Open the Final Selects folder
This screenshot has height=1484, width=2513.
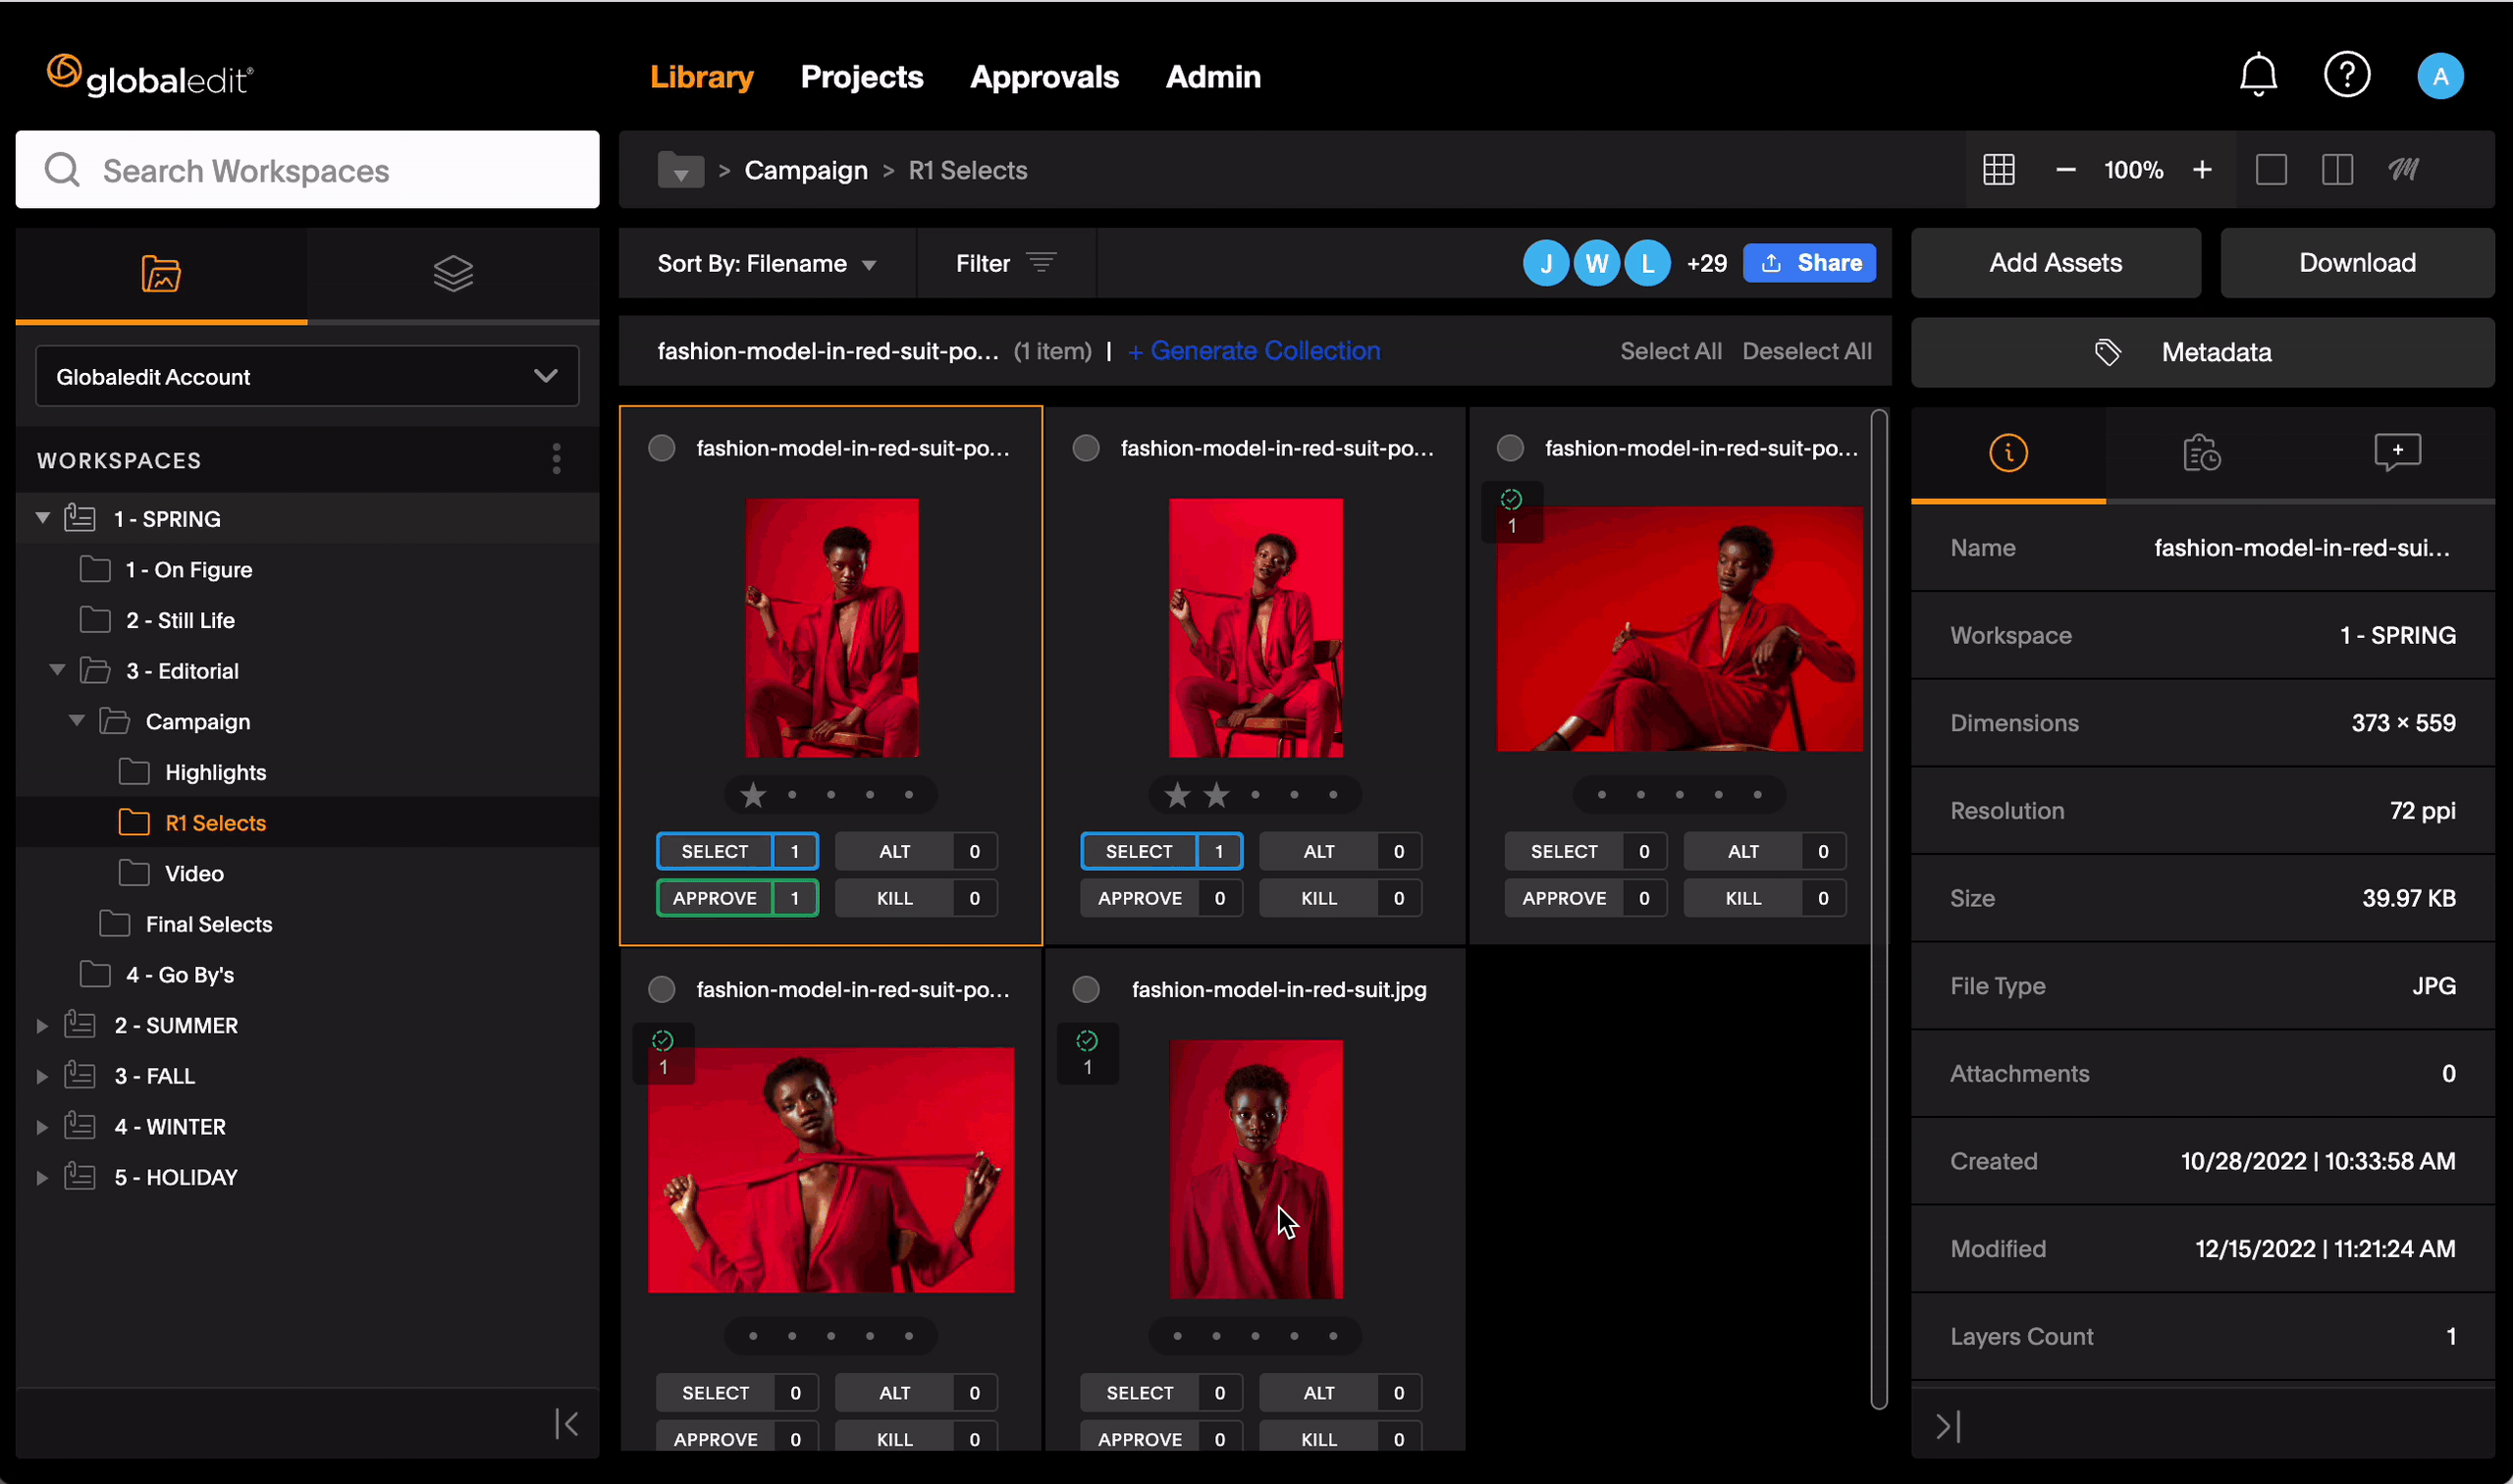coord(208,924)
